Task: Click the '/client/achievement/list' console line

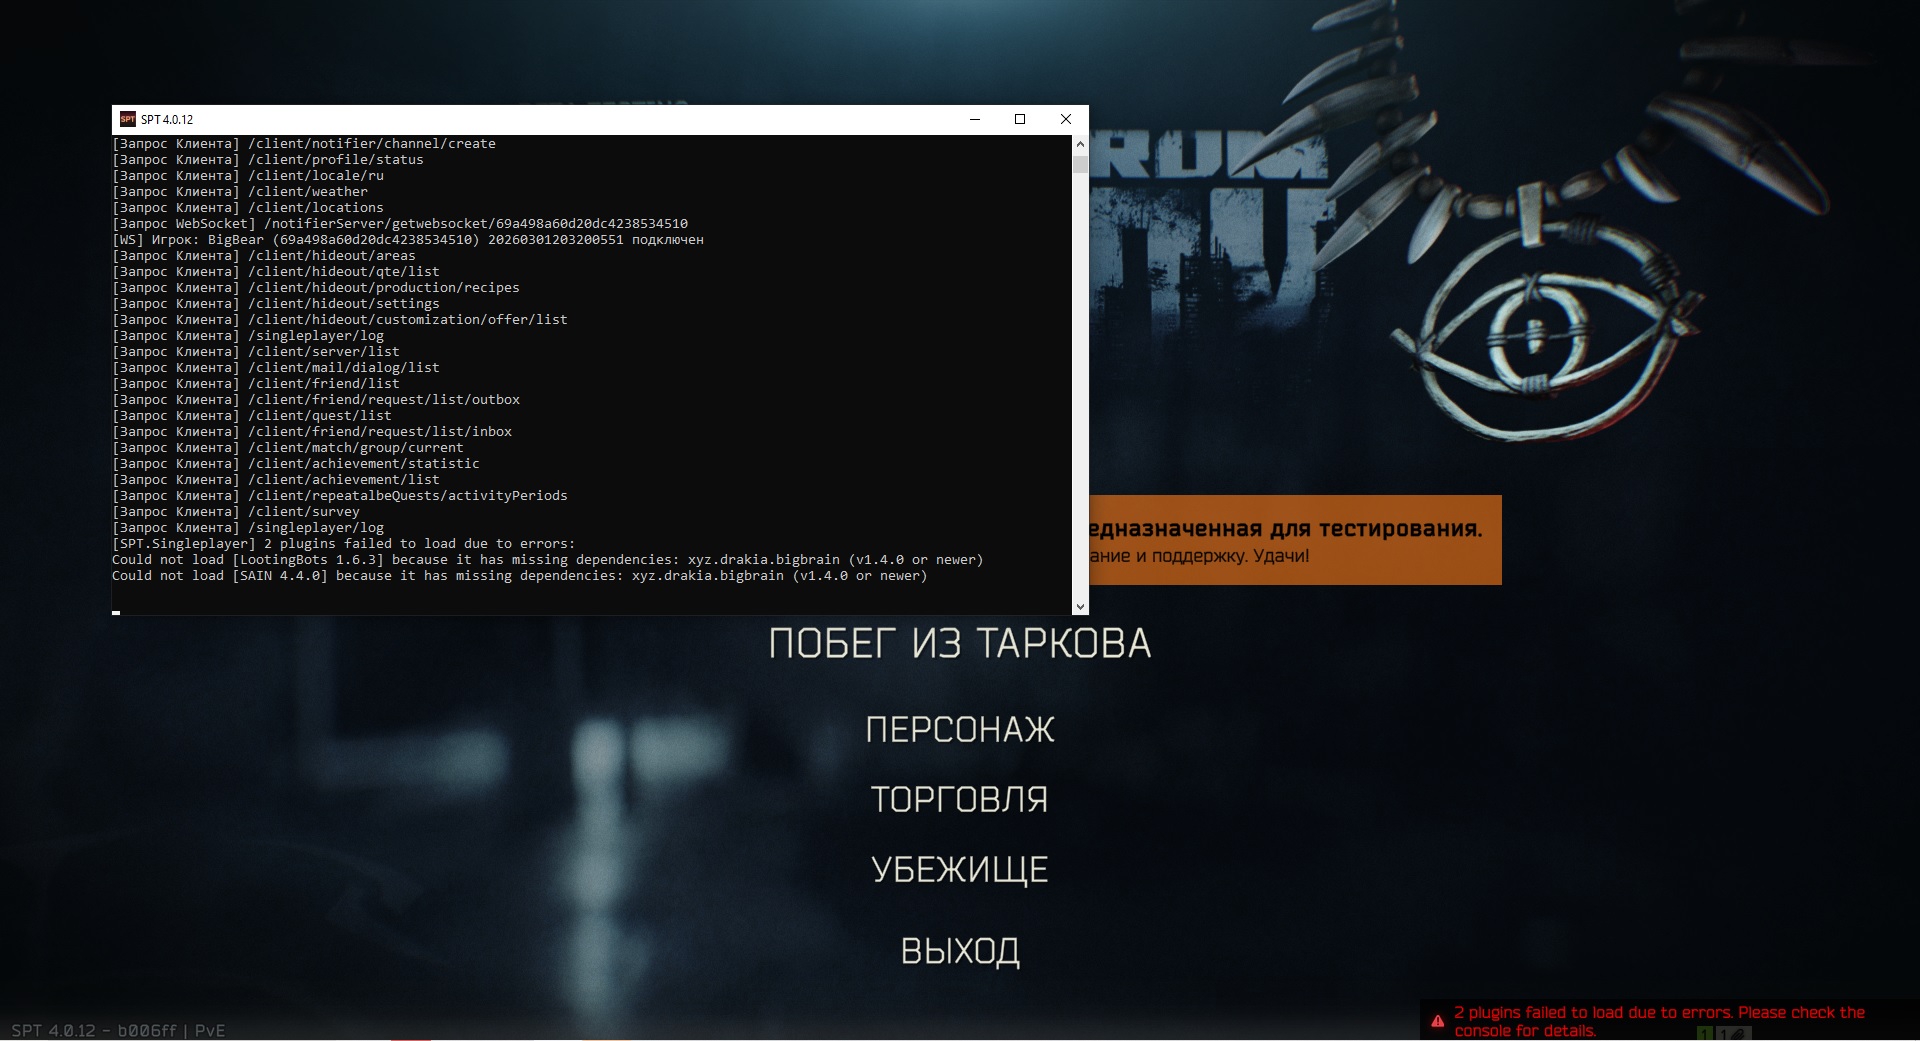Action: 276,480
